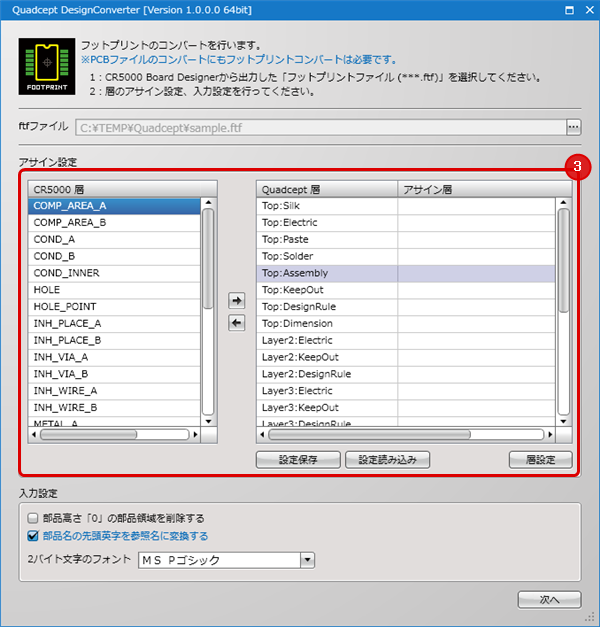Maximize the DesignConverter window
This screenshot has height=627, width=600.
click(569, 10)
